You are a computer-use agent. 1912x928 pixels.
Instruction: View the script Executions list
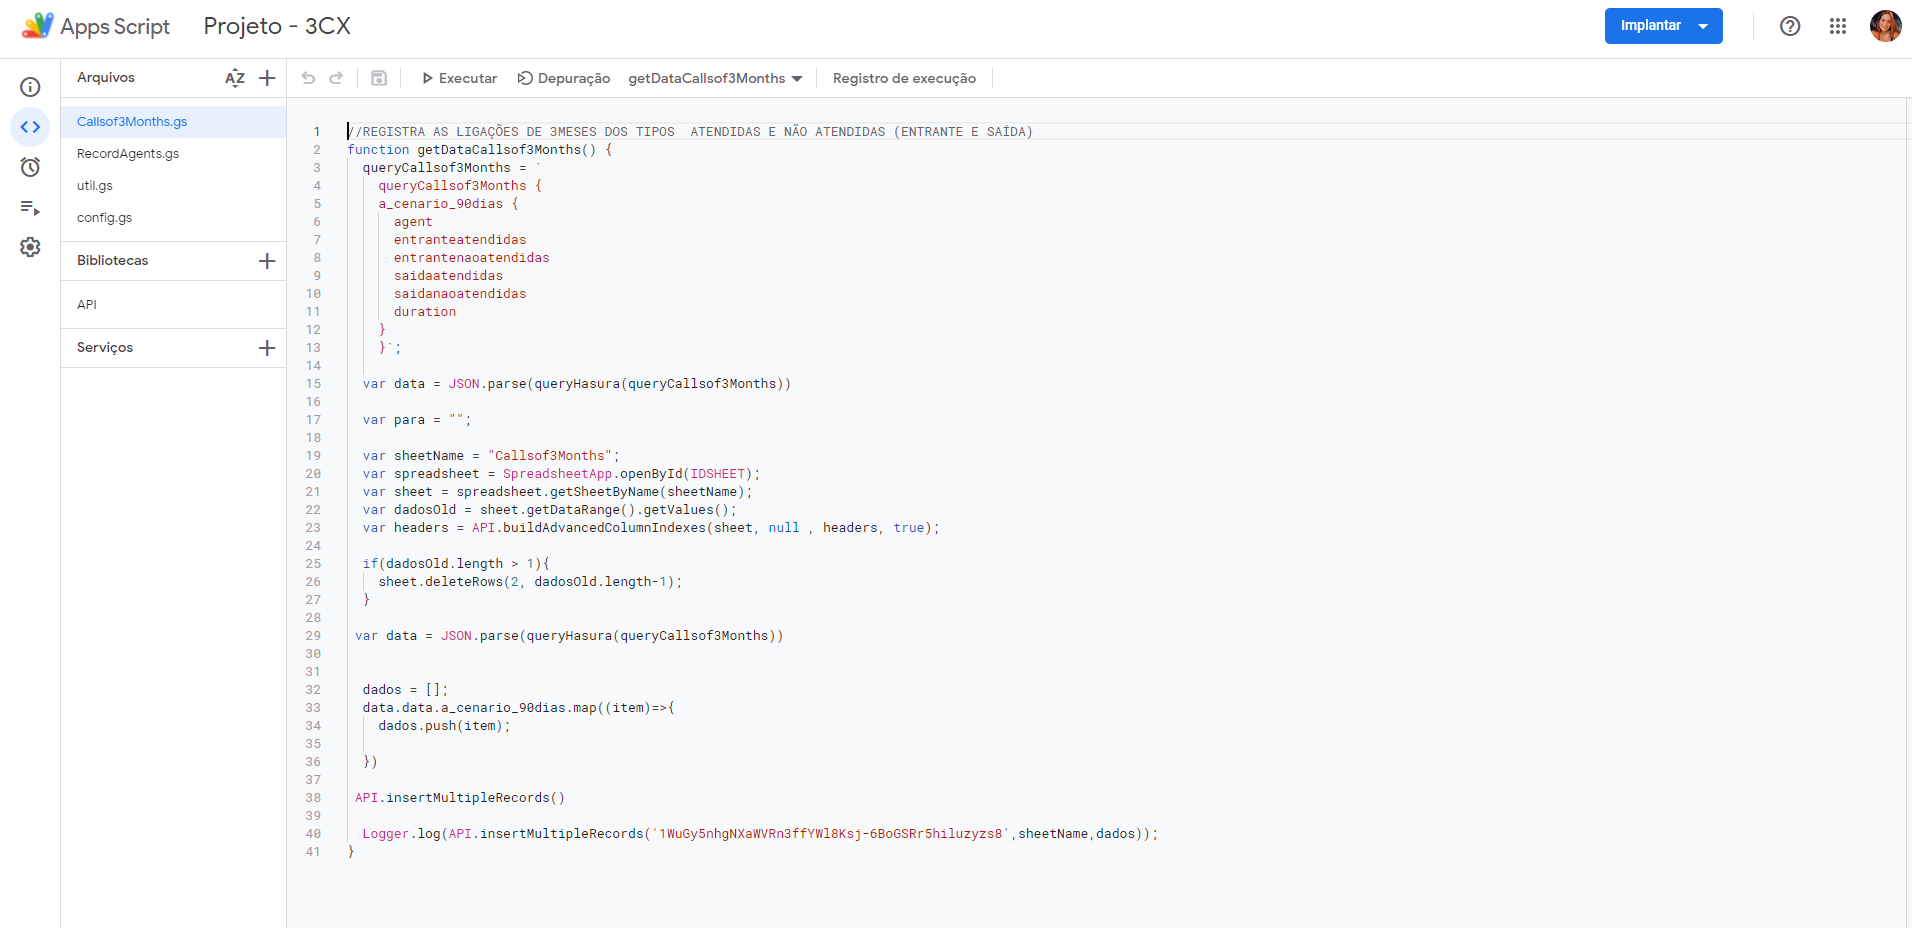pos(30,208)
